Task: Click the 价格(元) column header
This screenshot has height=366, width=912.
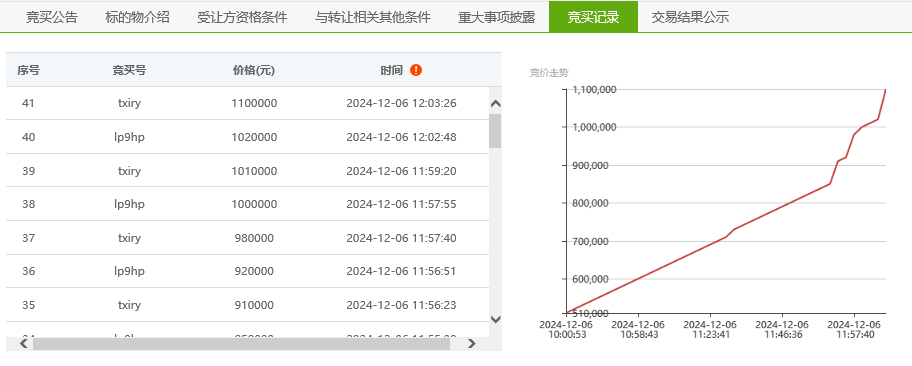Action: tap(254, 70)
